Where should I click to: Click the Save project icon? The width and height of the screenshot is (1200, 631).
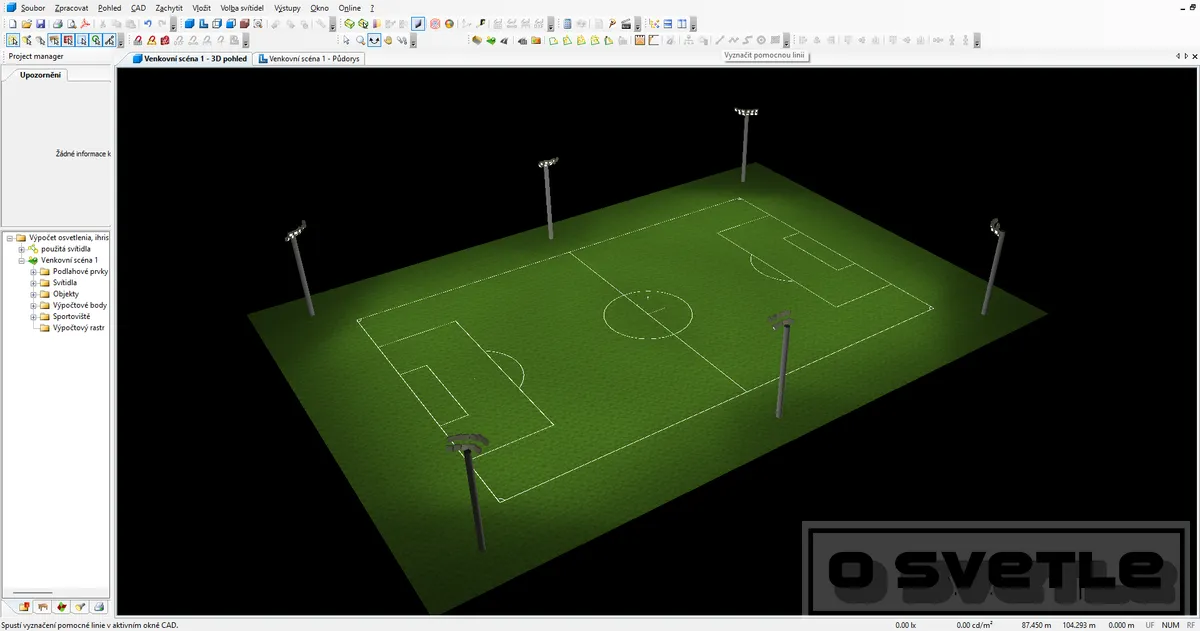[x=40, y=23]
